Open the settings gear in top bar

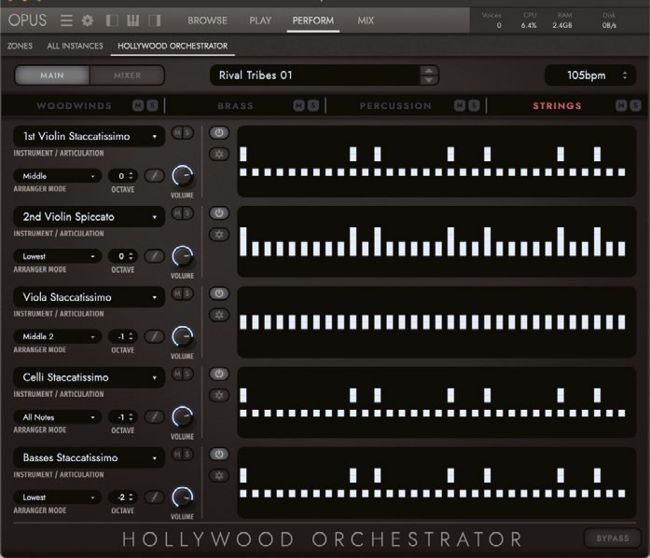pyautogui.click(x=87, y=20)
